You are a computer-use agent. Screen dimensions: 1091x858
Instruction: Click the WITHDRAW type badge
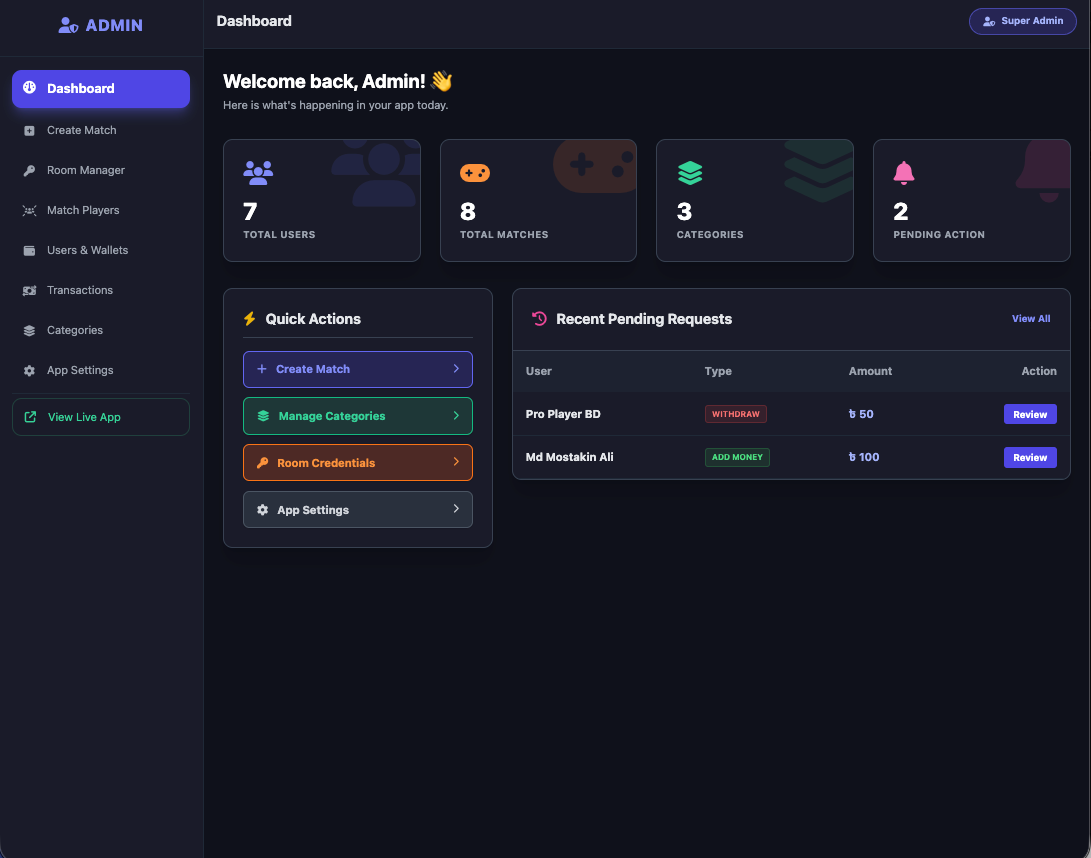coord(735,414)
